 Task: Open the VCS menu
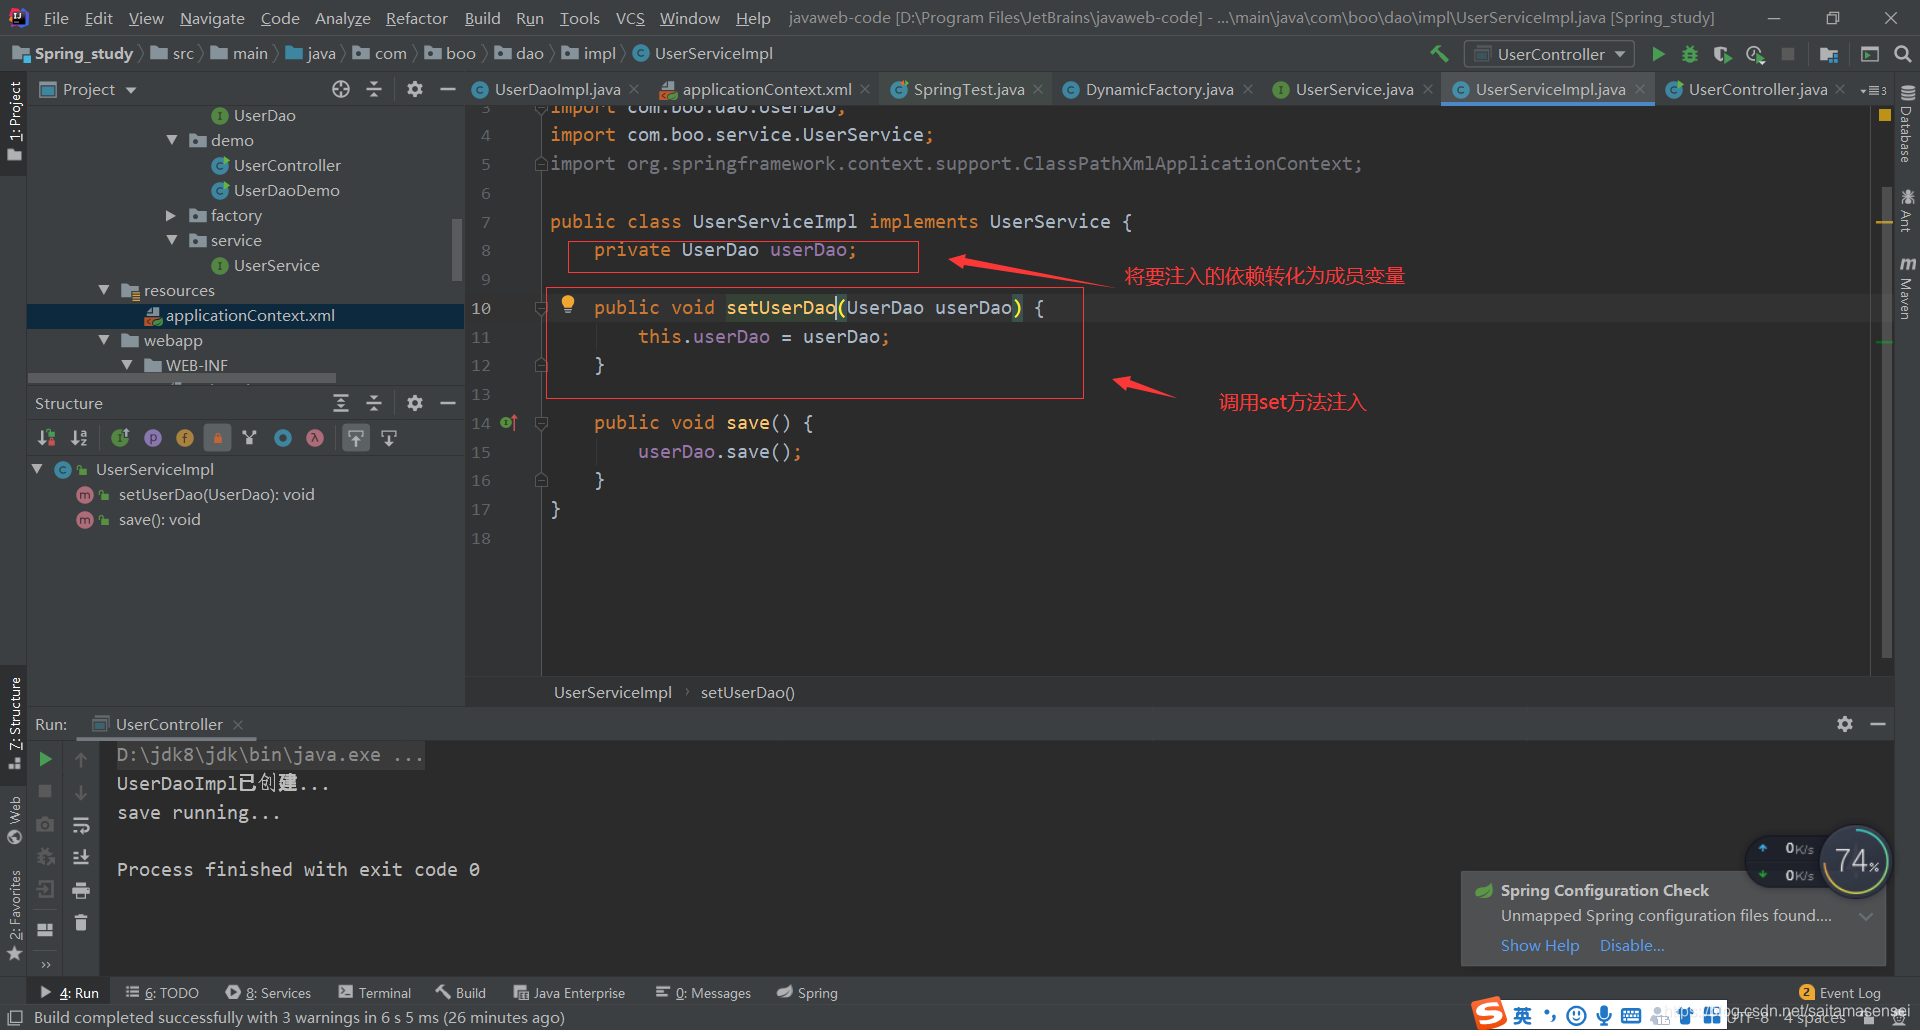click(630, 18)
